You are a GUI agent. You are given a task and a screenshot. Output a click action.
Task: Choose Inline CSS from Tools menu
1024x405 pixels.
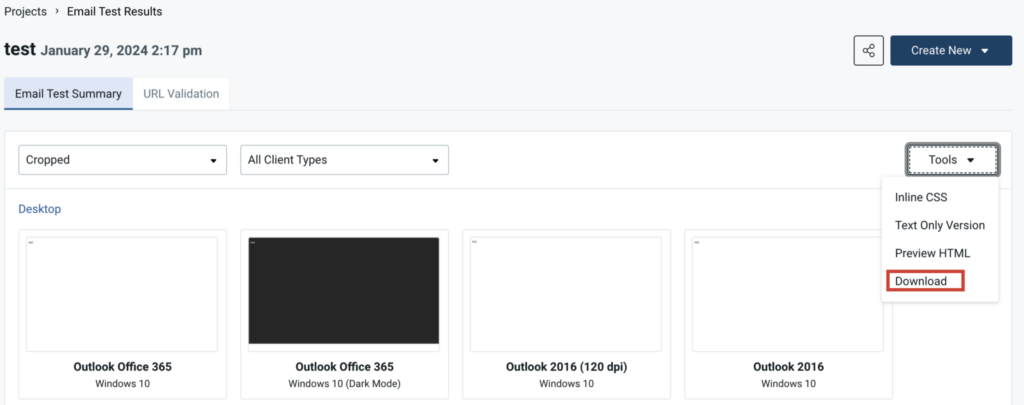[x=921, y=197]
